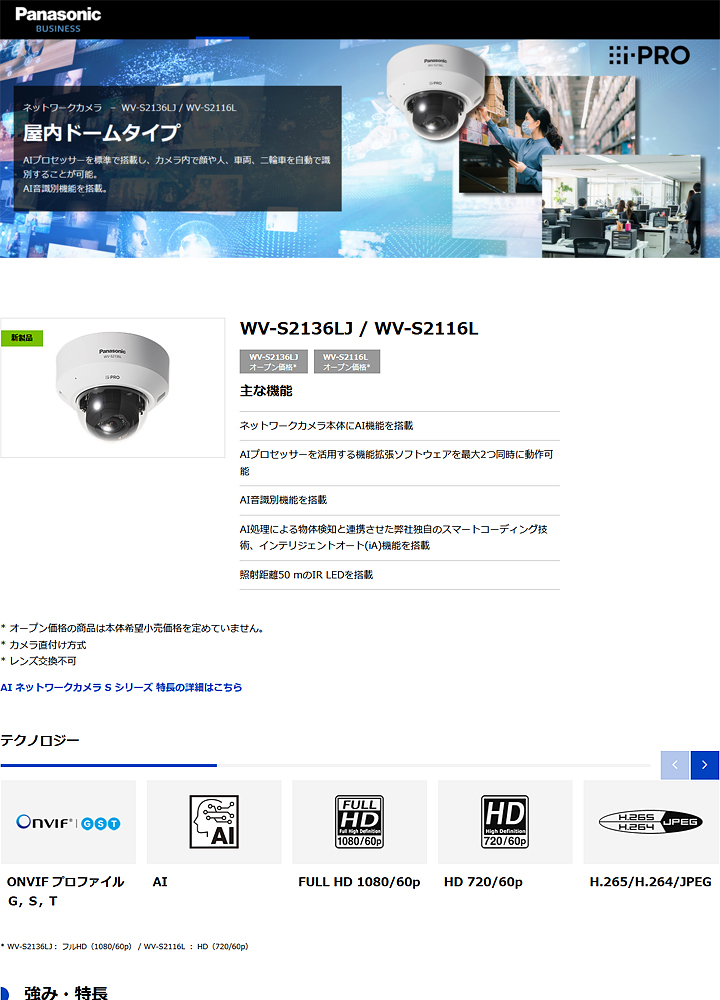Click the dome camera product thumbnail
This screenshot has height=1000, width=720.
pyautogui.click(x=113, y=388)
